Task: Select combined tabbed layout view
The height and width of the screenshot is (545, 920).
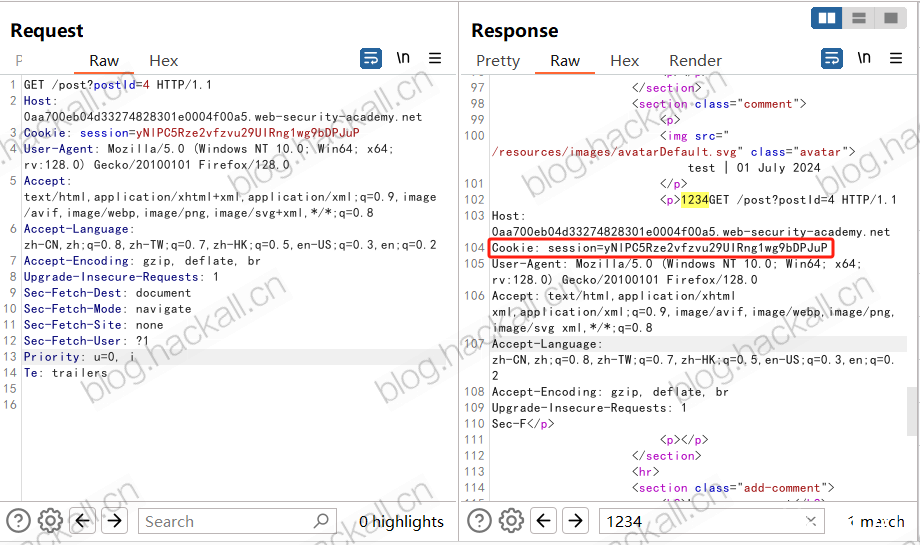Action: pyautogui.click(x=891, y=18)
